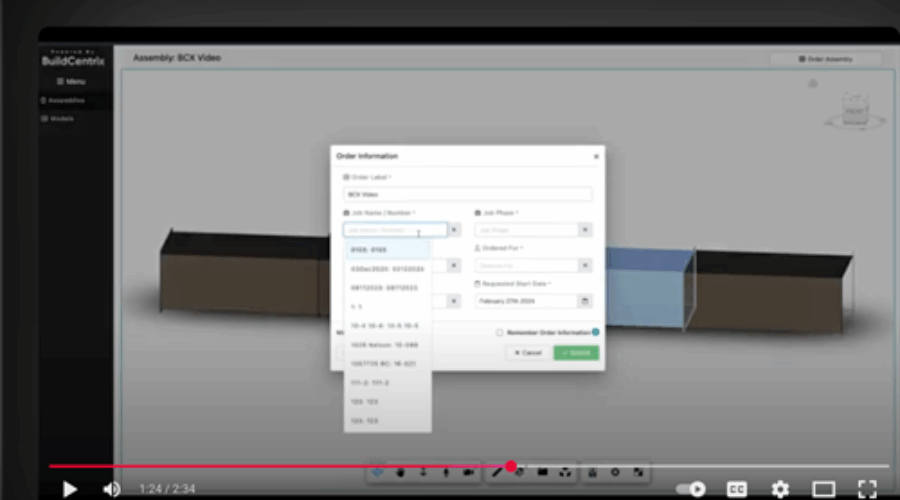
Task: Select the Measure ruler tool
Action: (x=496, y=472)
